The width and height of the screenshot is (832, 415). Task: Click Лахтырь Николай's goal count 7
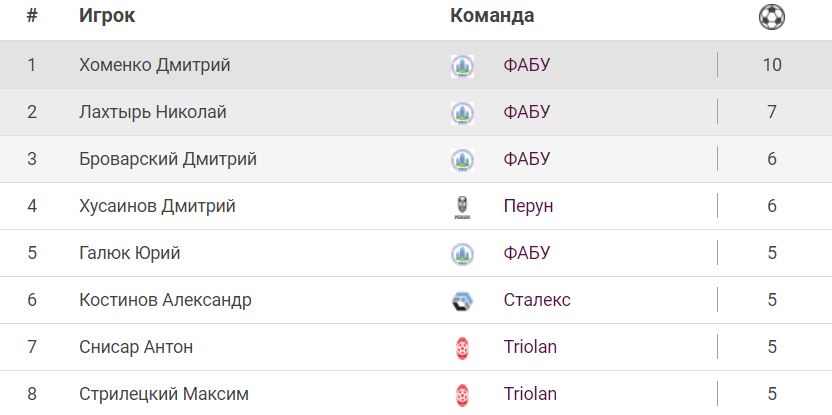[x=772, y=113]
